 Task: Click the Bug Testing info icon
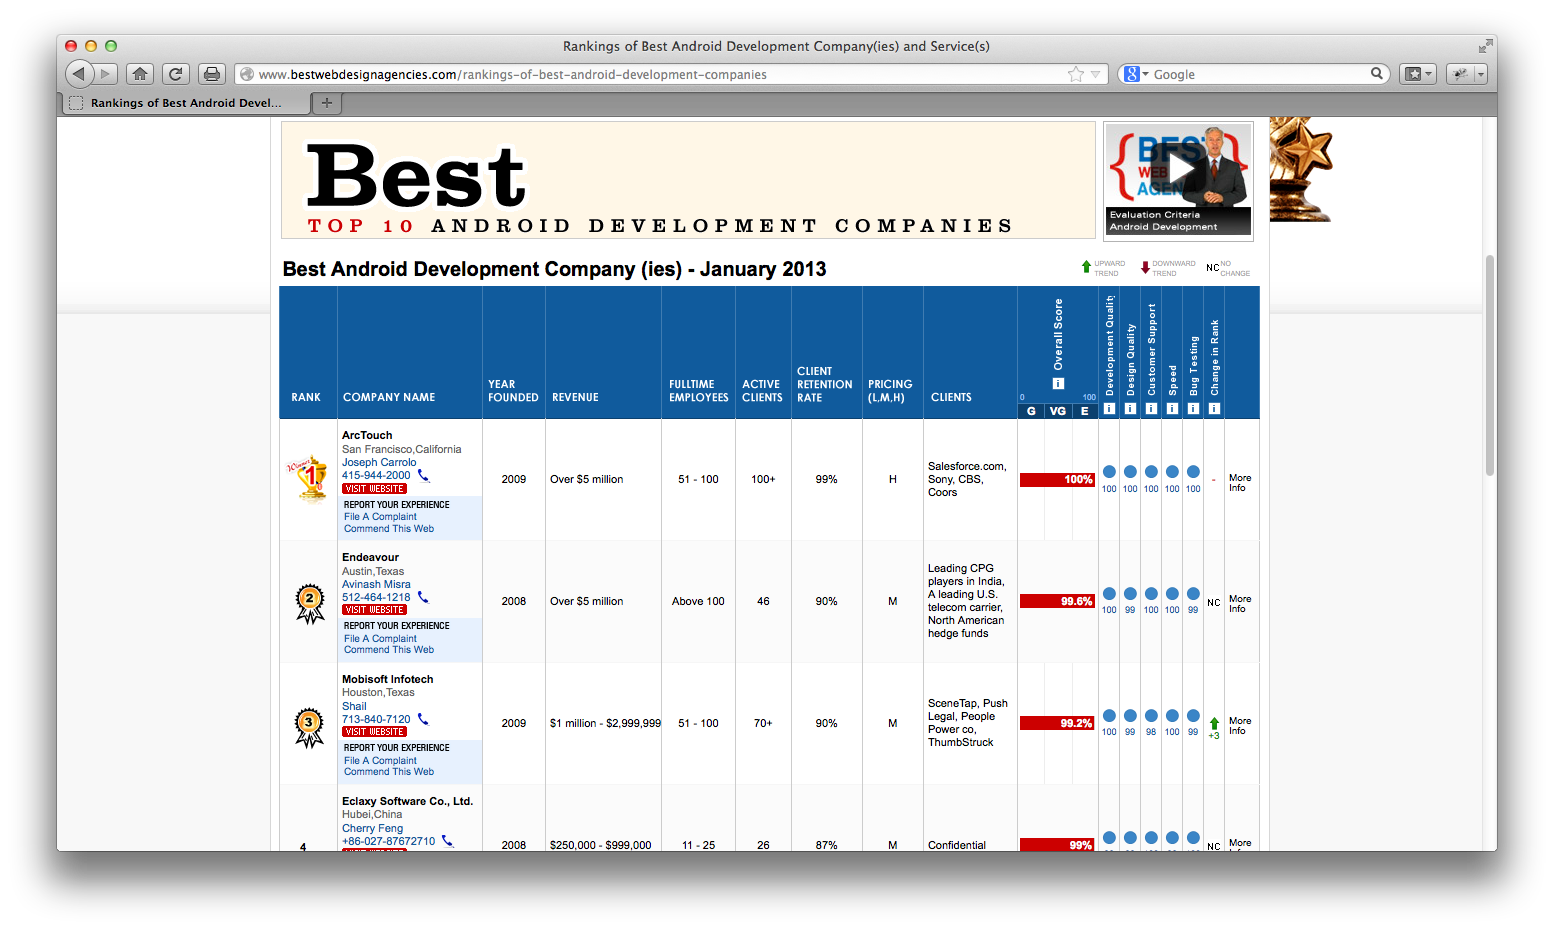(x=1193, y=408)
